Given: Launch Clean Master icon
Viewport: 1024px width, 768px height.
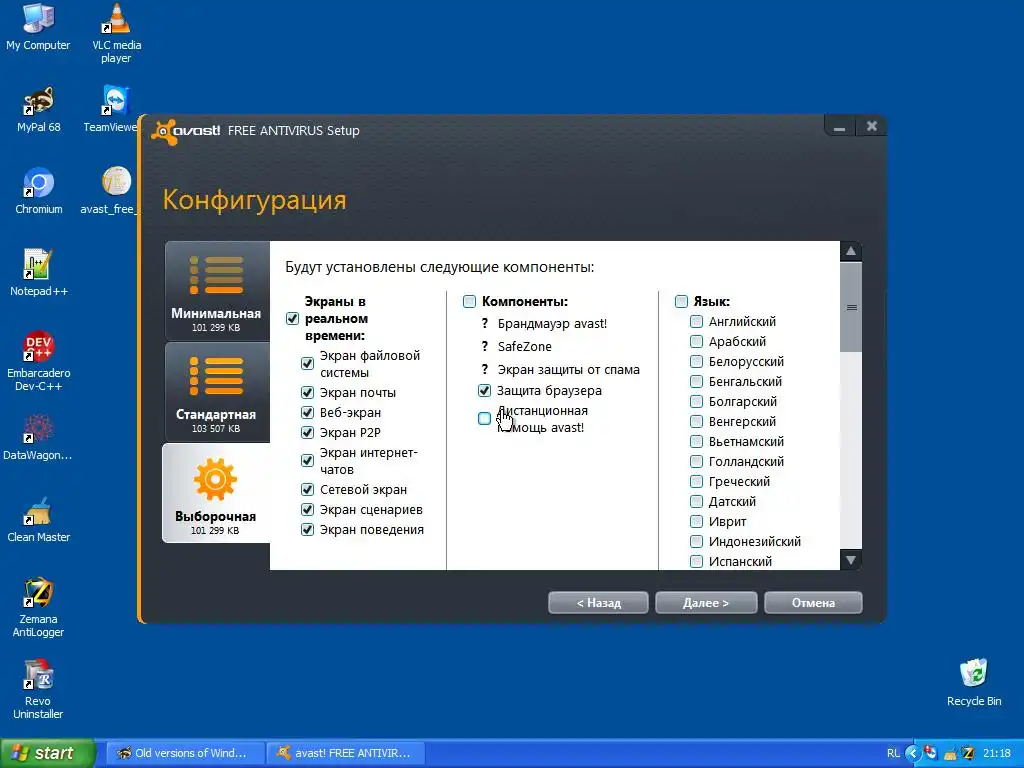Looking at the screenshot, I should pos(39,519).
